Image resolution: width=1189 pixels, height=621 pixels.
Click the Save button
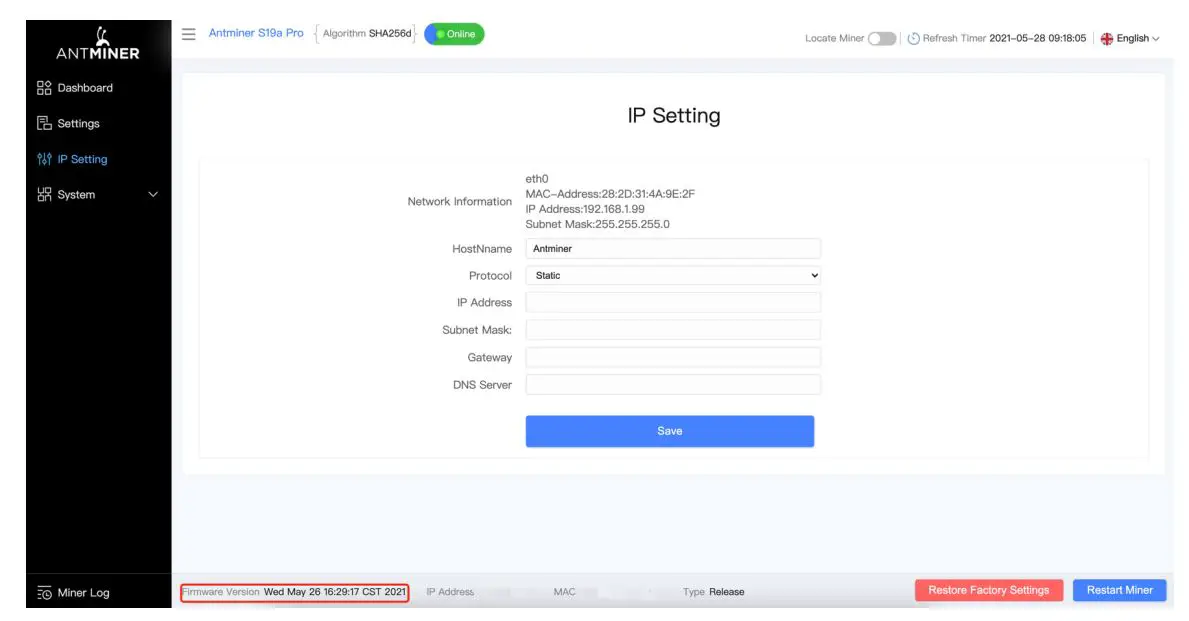click(x=670, y=430)
